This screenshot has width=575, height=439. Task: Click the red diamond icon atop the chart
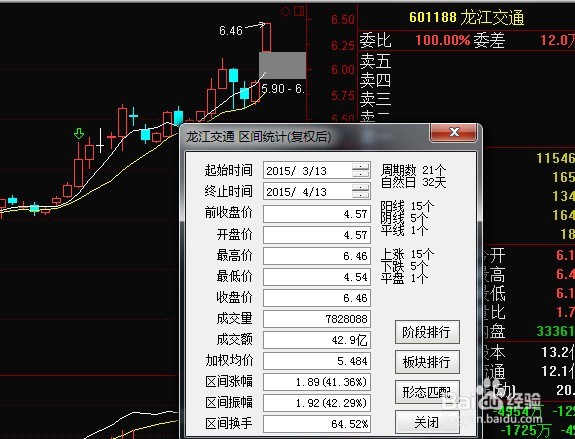click(x=285, y=11)
